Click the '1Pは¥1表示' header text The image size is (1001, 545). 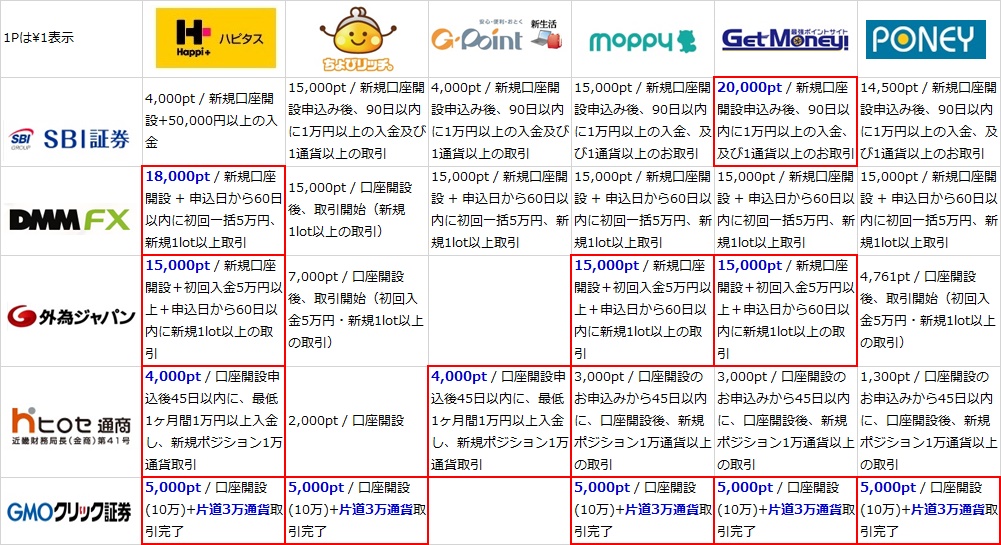click(x=38, y=38)
